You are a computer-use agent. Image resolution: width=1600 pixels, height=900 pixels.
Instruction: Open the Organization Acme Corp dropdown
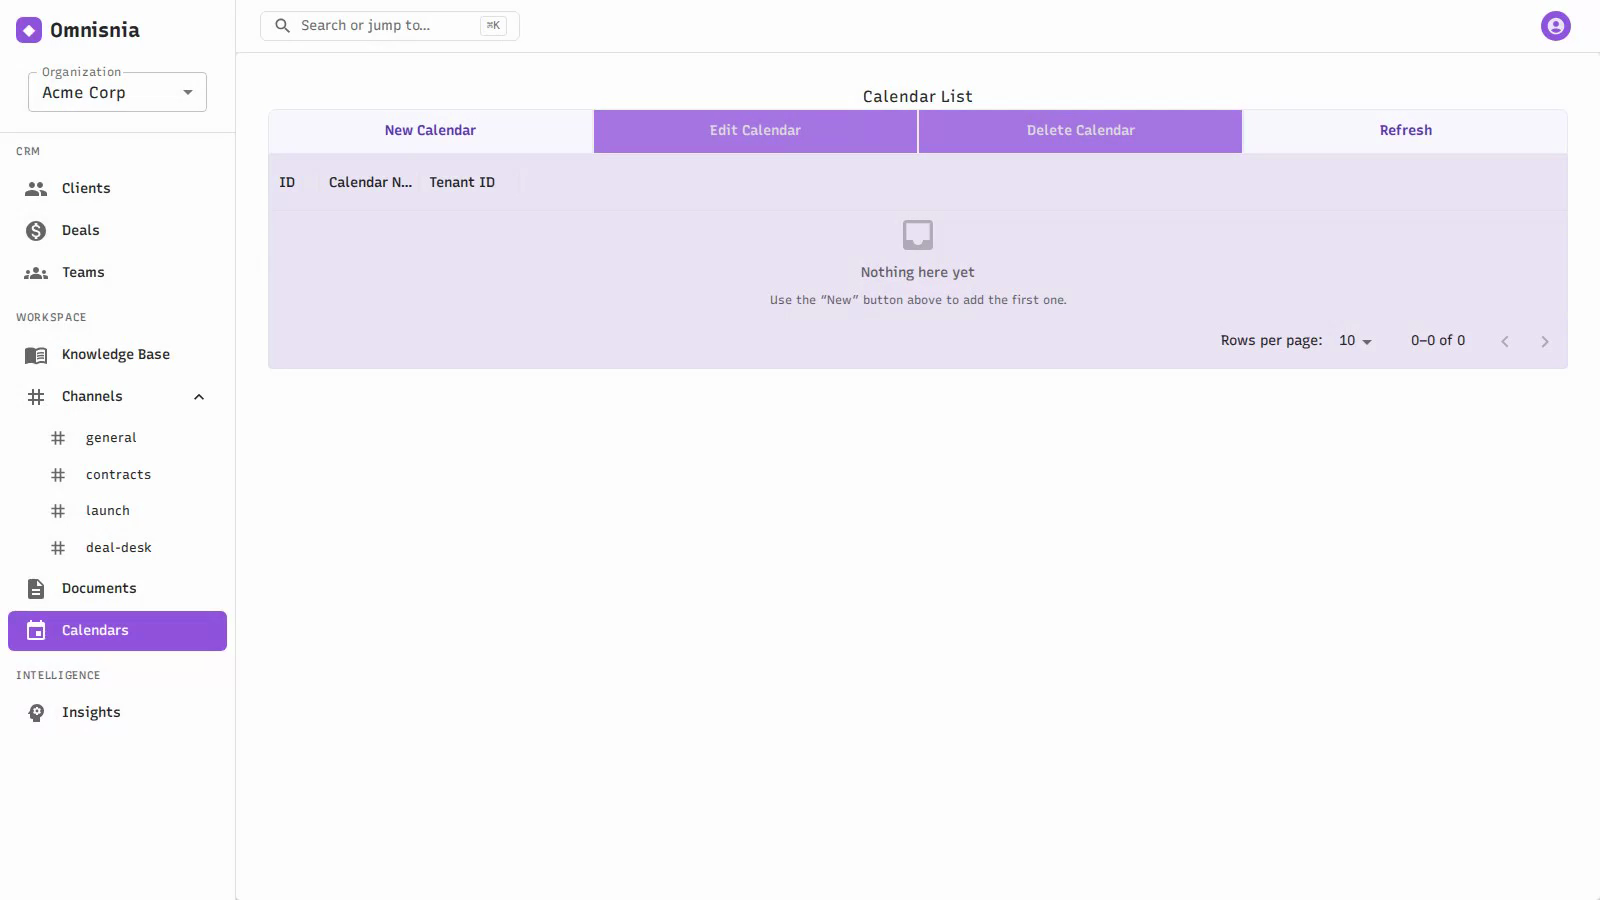pyautogui.click(x=117, y=92)
